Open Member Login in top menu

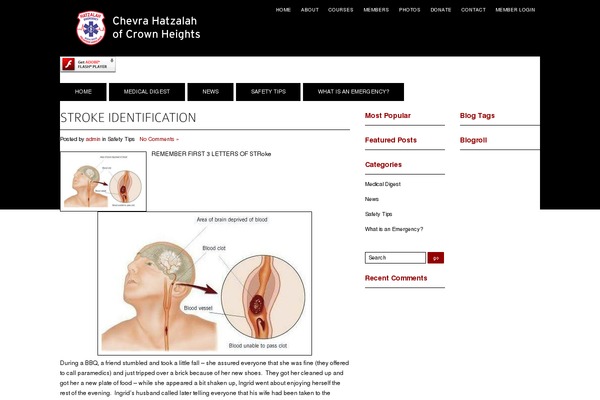point(515,10)
